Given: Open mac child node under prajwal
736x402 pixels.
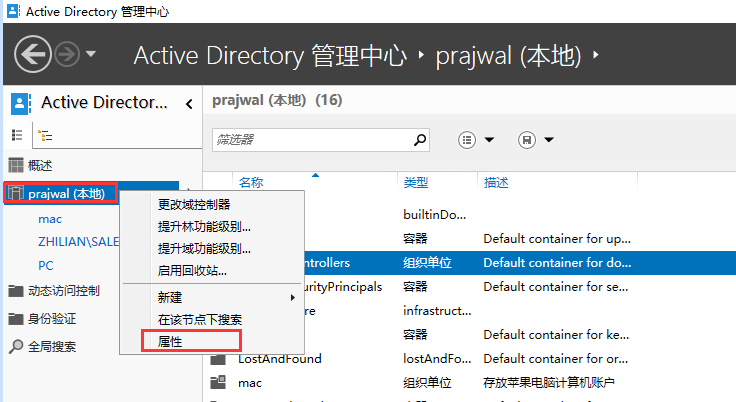Looking at the screenshot, I should coord(50,219).
